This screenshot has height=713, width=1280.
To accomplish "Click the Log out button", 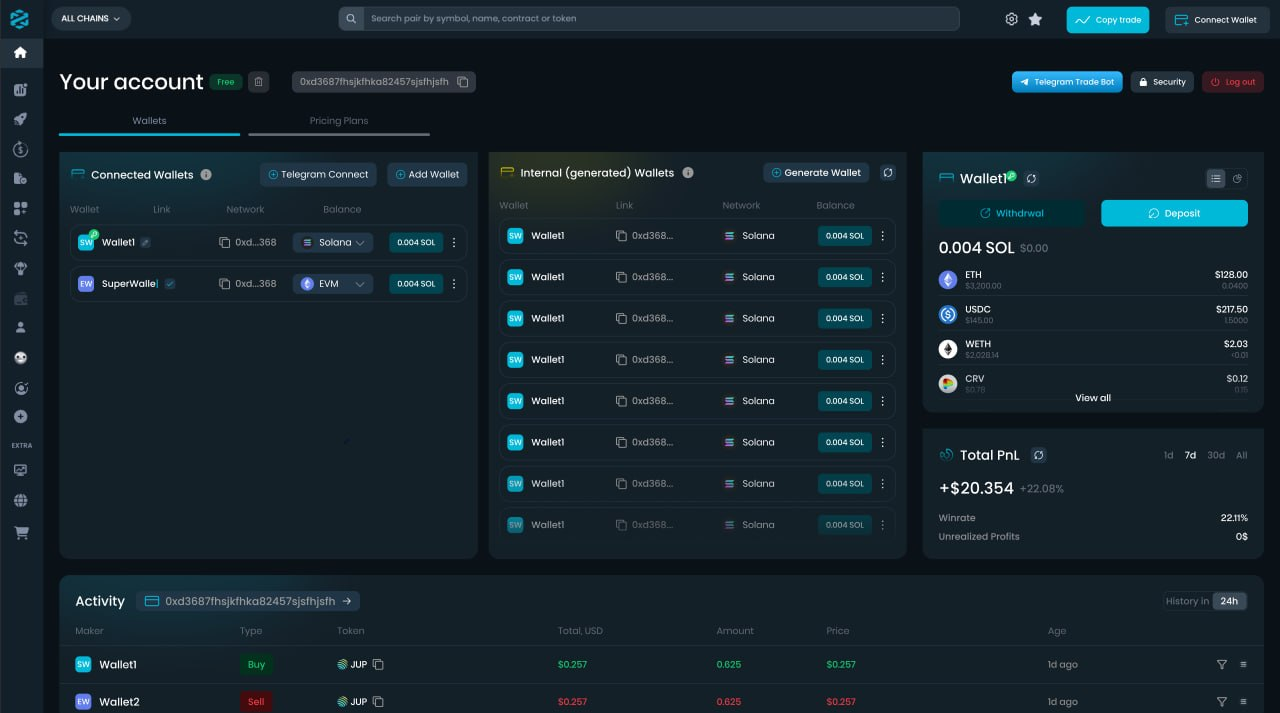I will [x=1233, y=82].
